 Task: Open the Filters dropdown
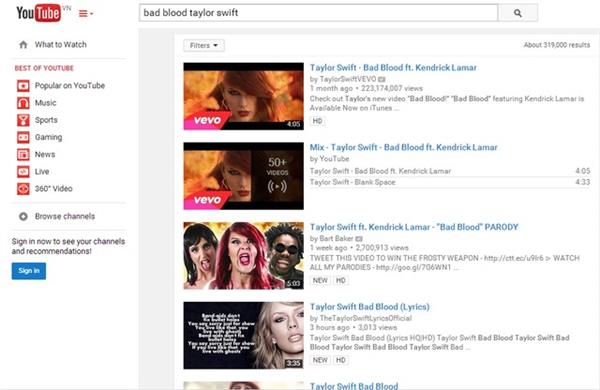(x=204, y=45)
